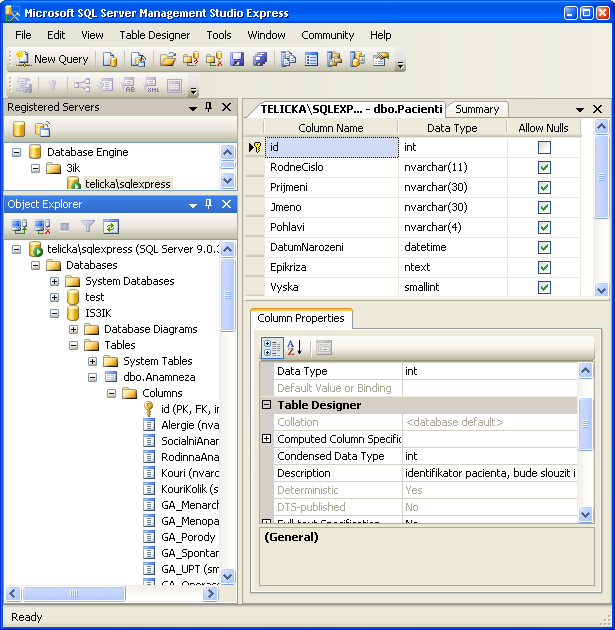Select the Epikriza column name cell
The image size is (615, 630).
(331, 268)
